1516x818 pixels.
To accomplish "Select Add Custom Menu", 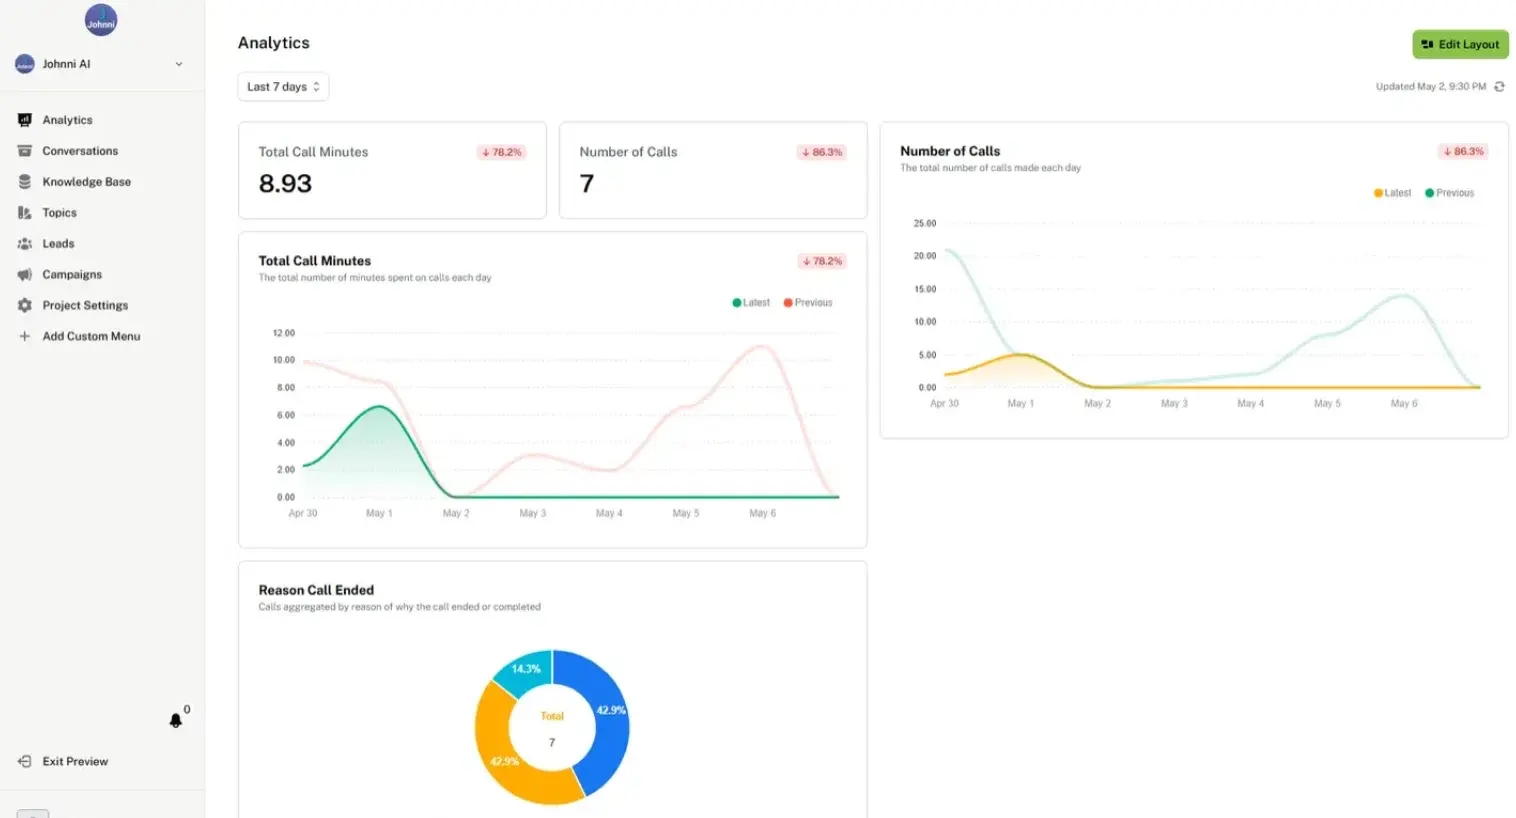I will coord(89,336).
